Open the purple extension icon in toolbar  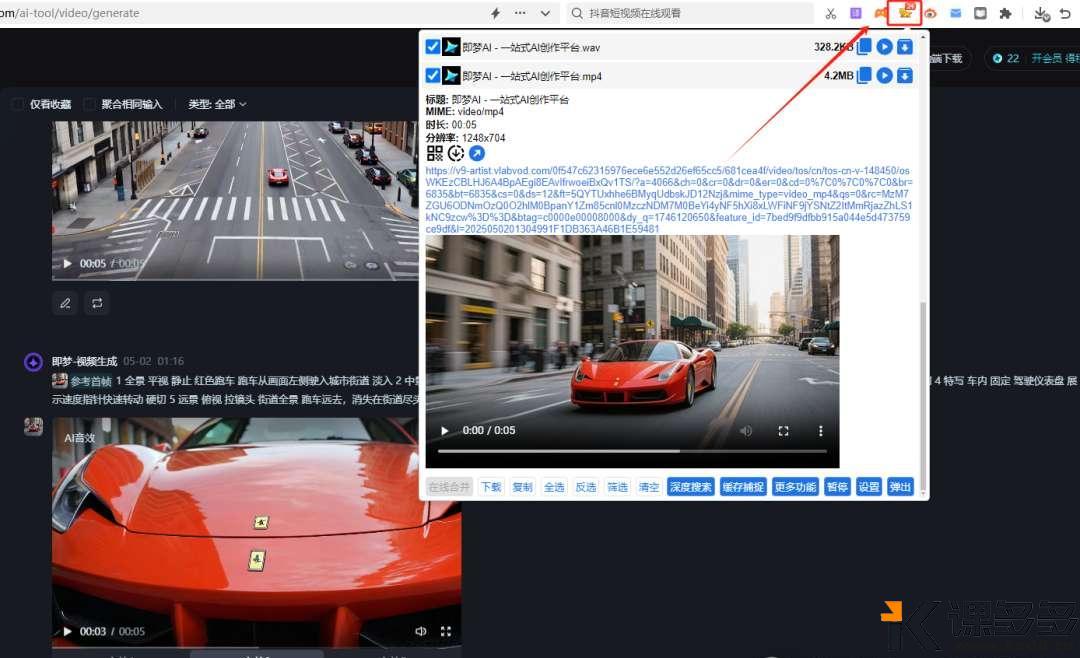[855, 13]
